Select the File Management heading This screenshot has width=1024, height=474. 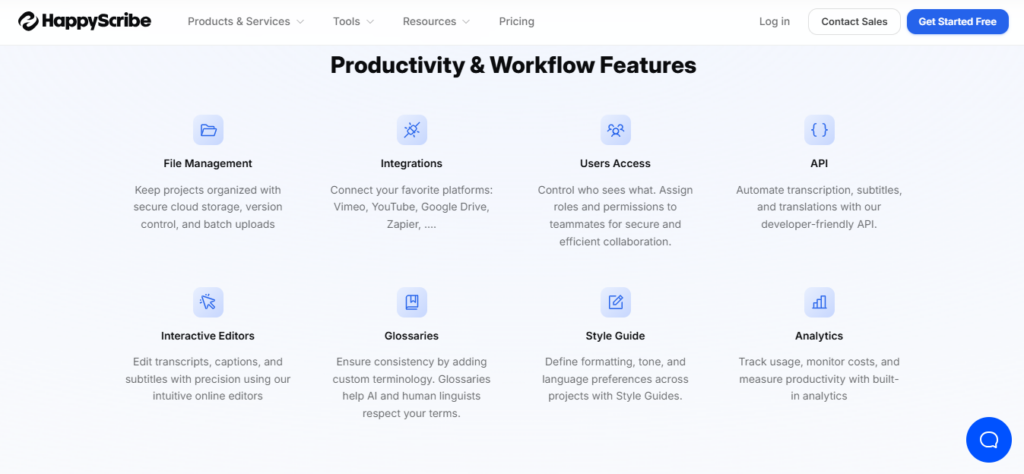[x=208, y=163]
